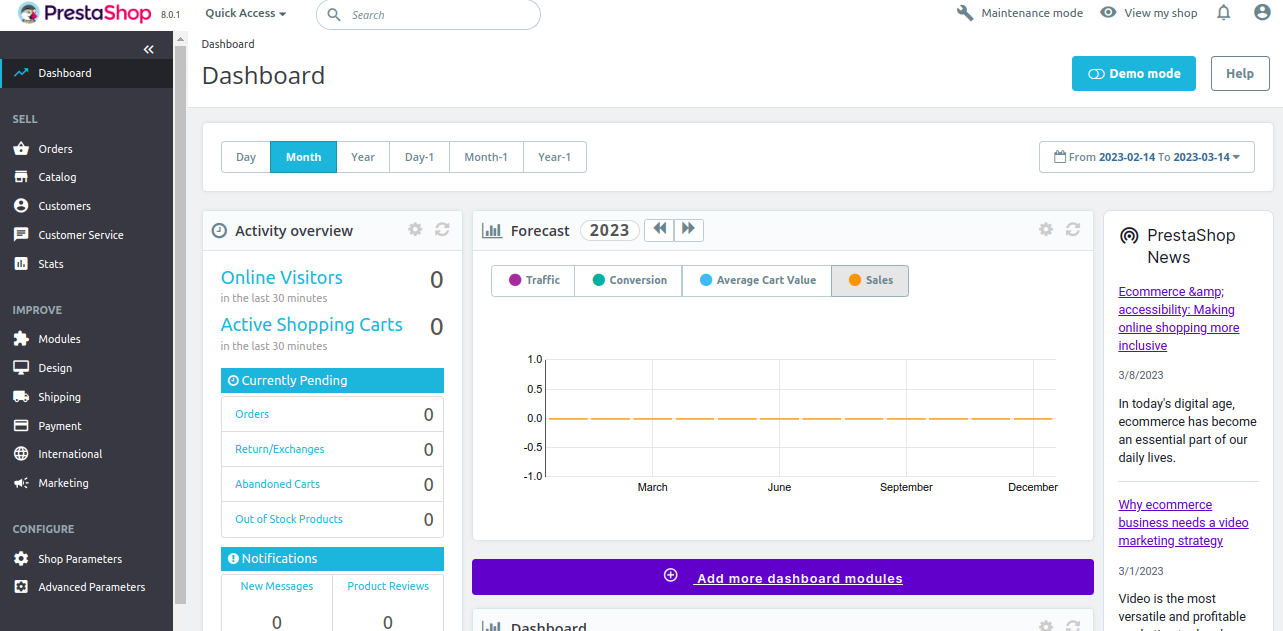
Task: Refresh the Forecast panel
Action: [x=1072, y=230]
